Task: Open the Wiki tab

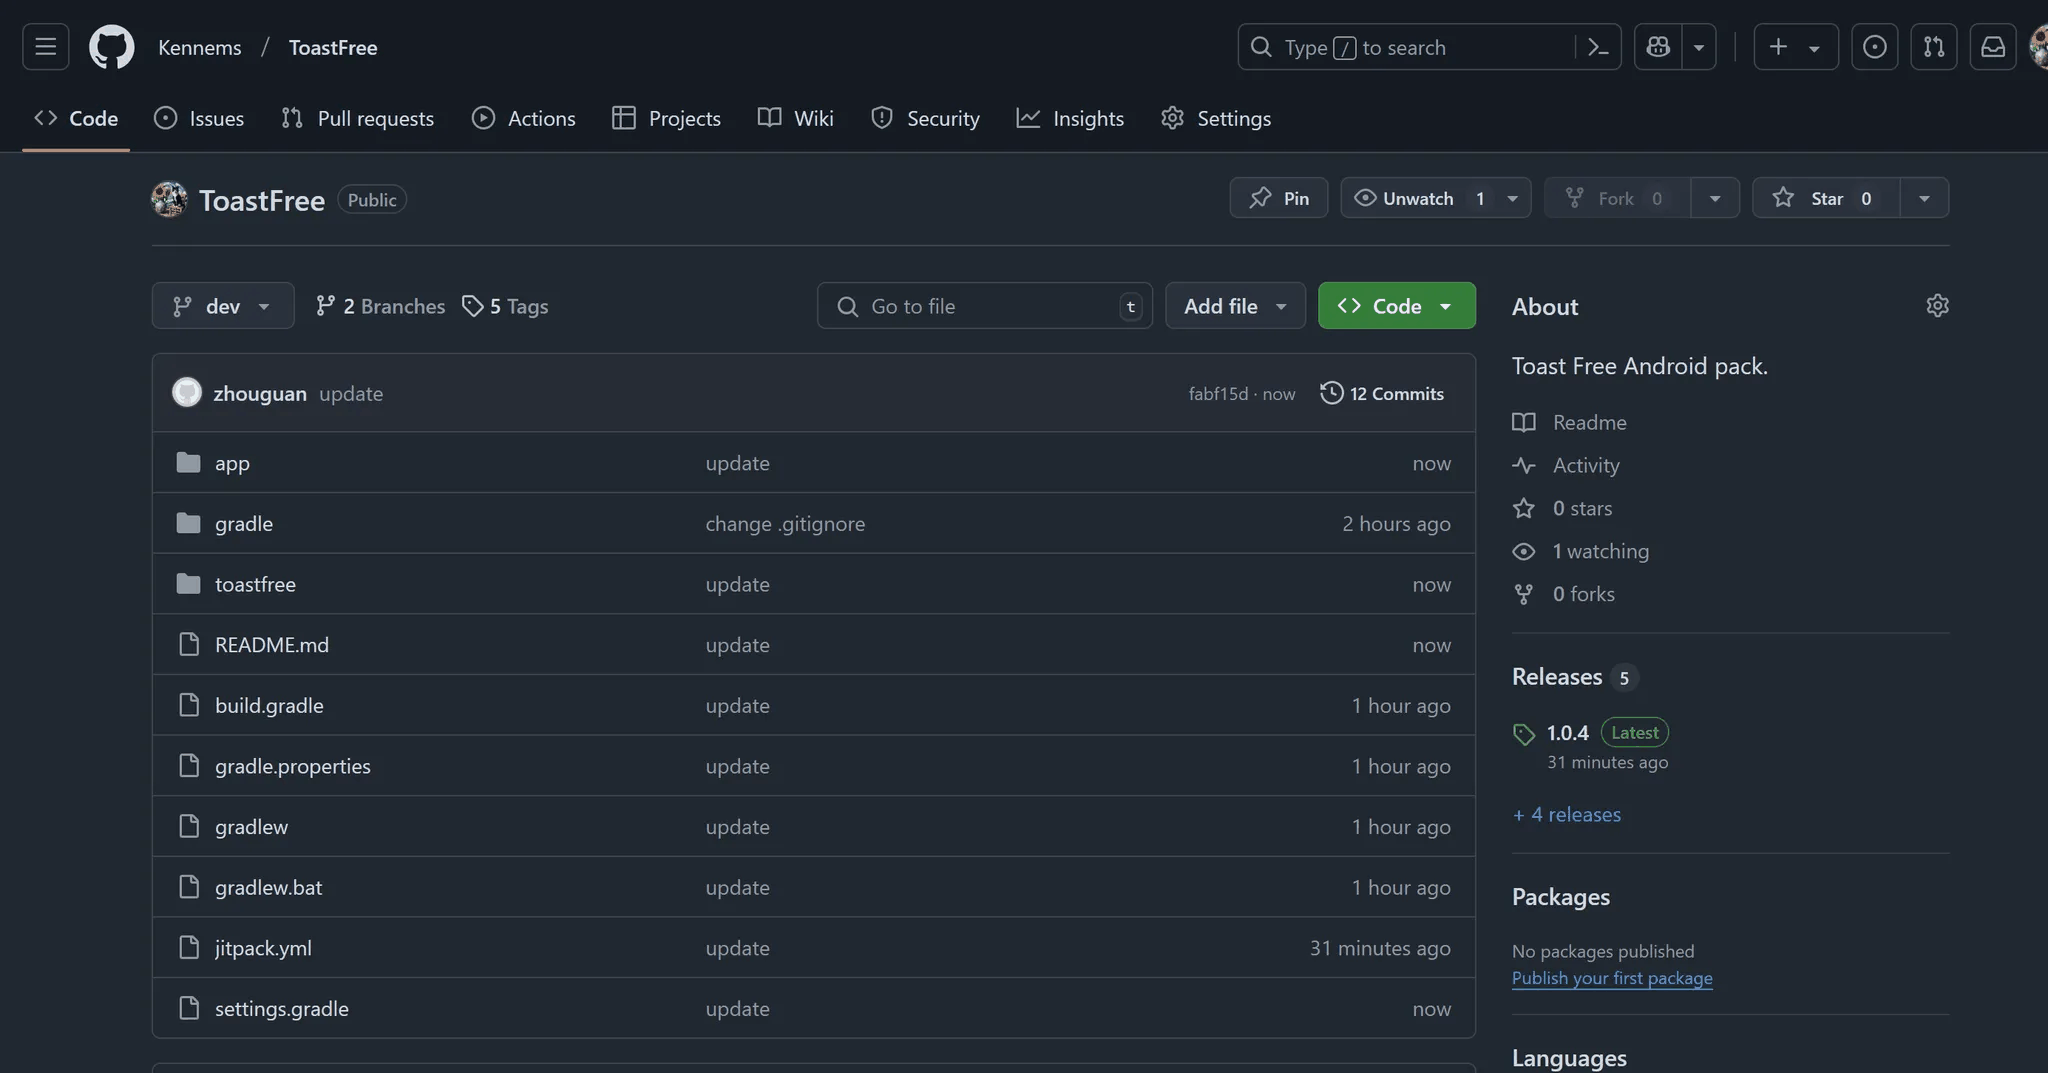Action: point(796,118)
